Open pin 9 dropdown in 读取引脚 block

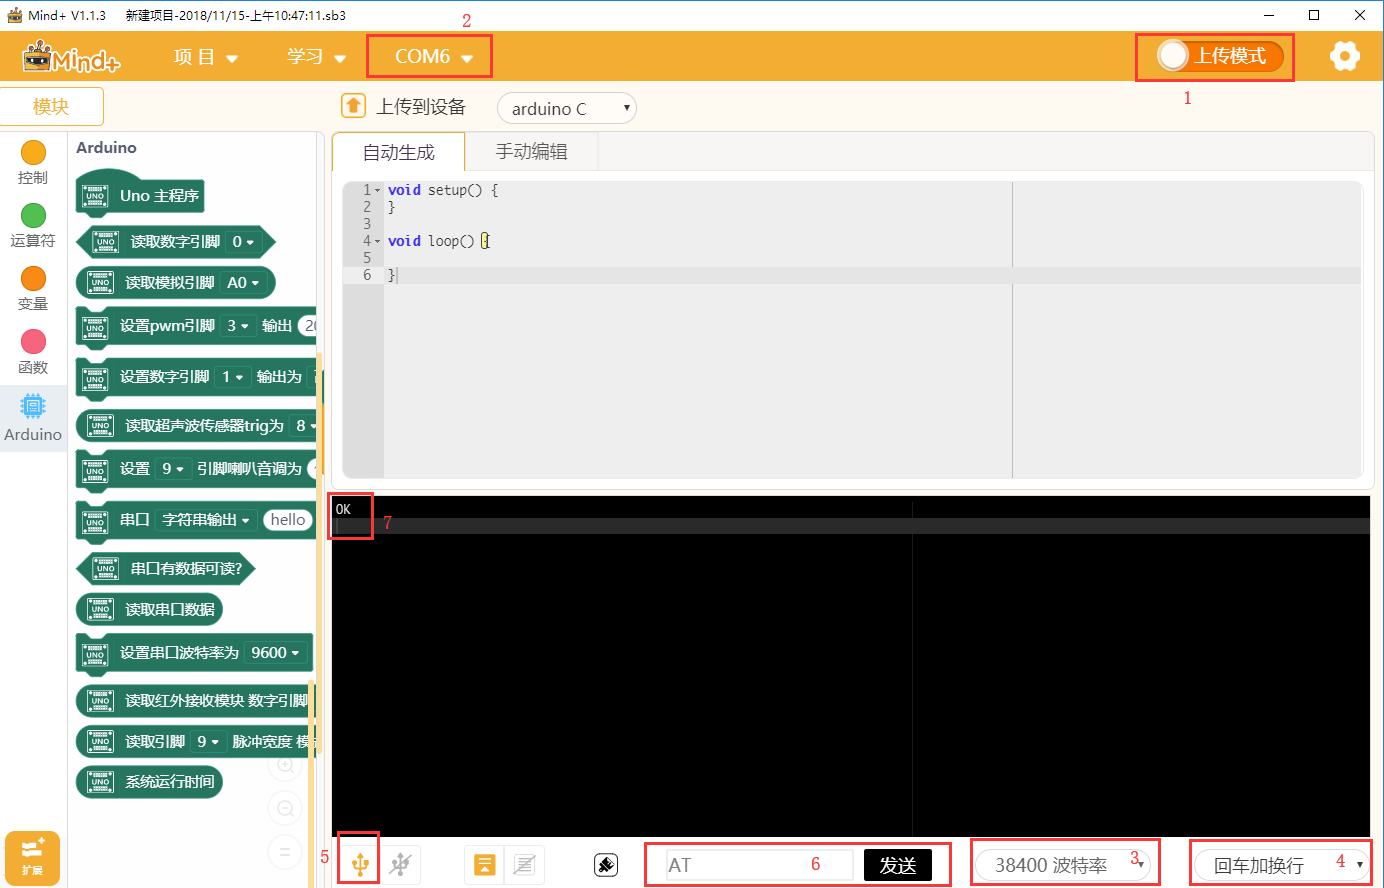pyautogui.click(x=208, y=741)
